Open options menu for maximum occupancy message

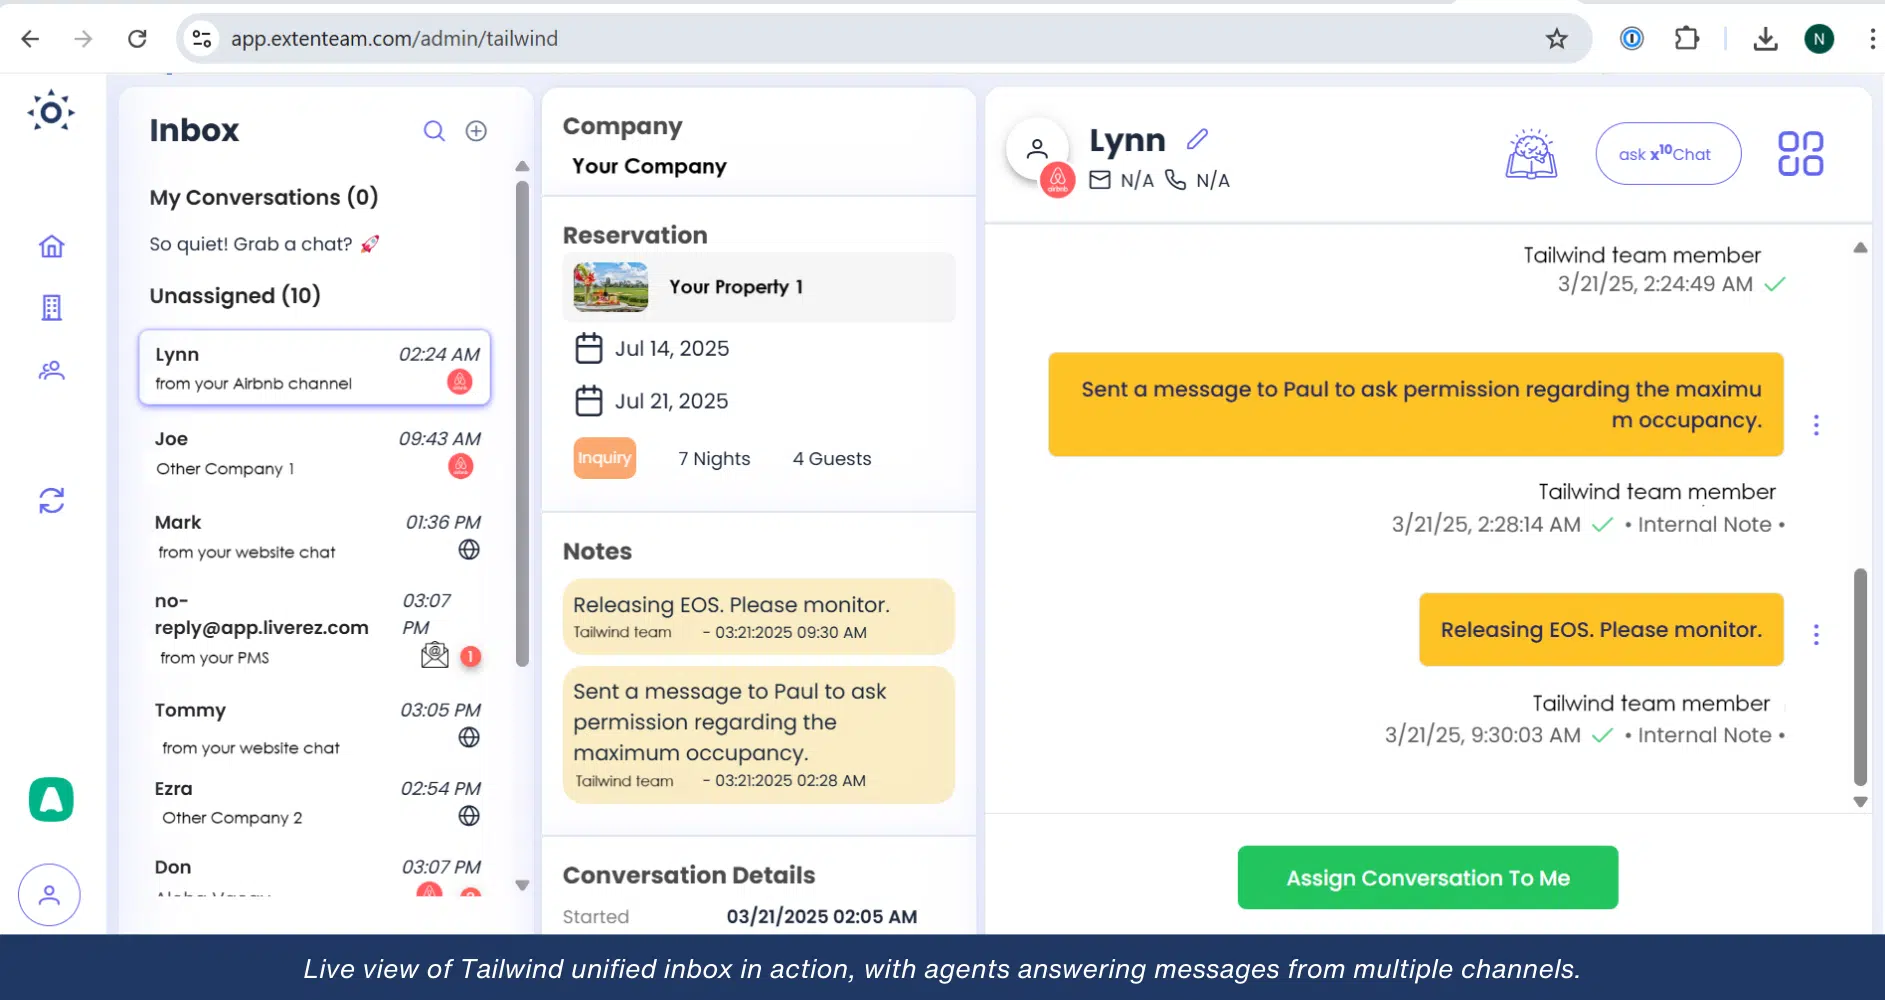[1816, 425]
